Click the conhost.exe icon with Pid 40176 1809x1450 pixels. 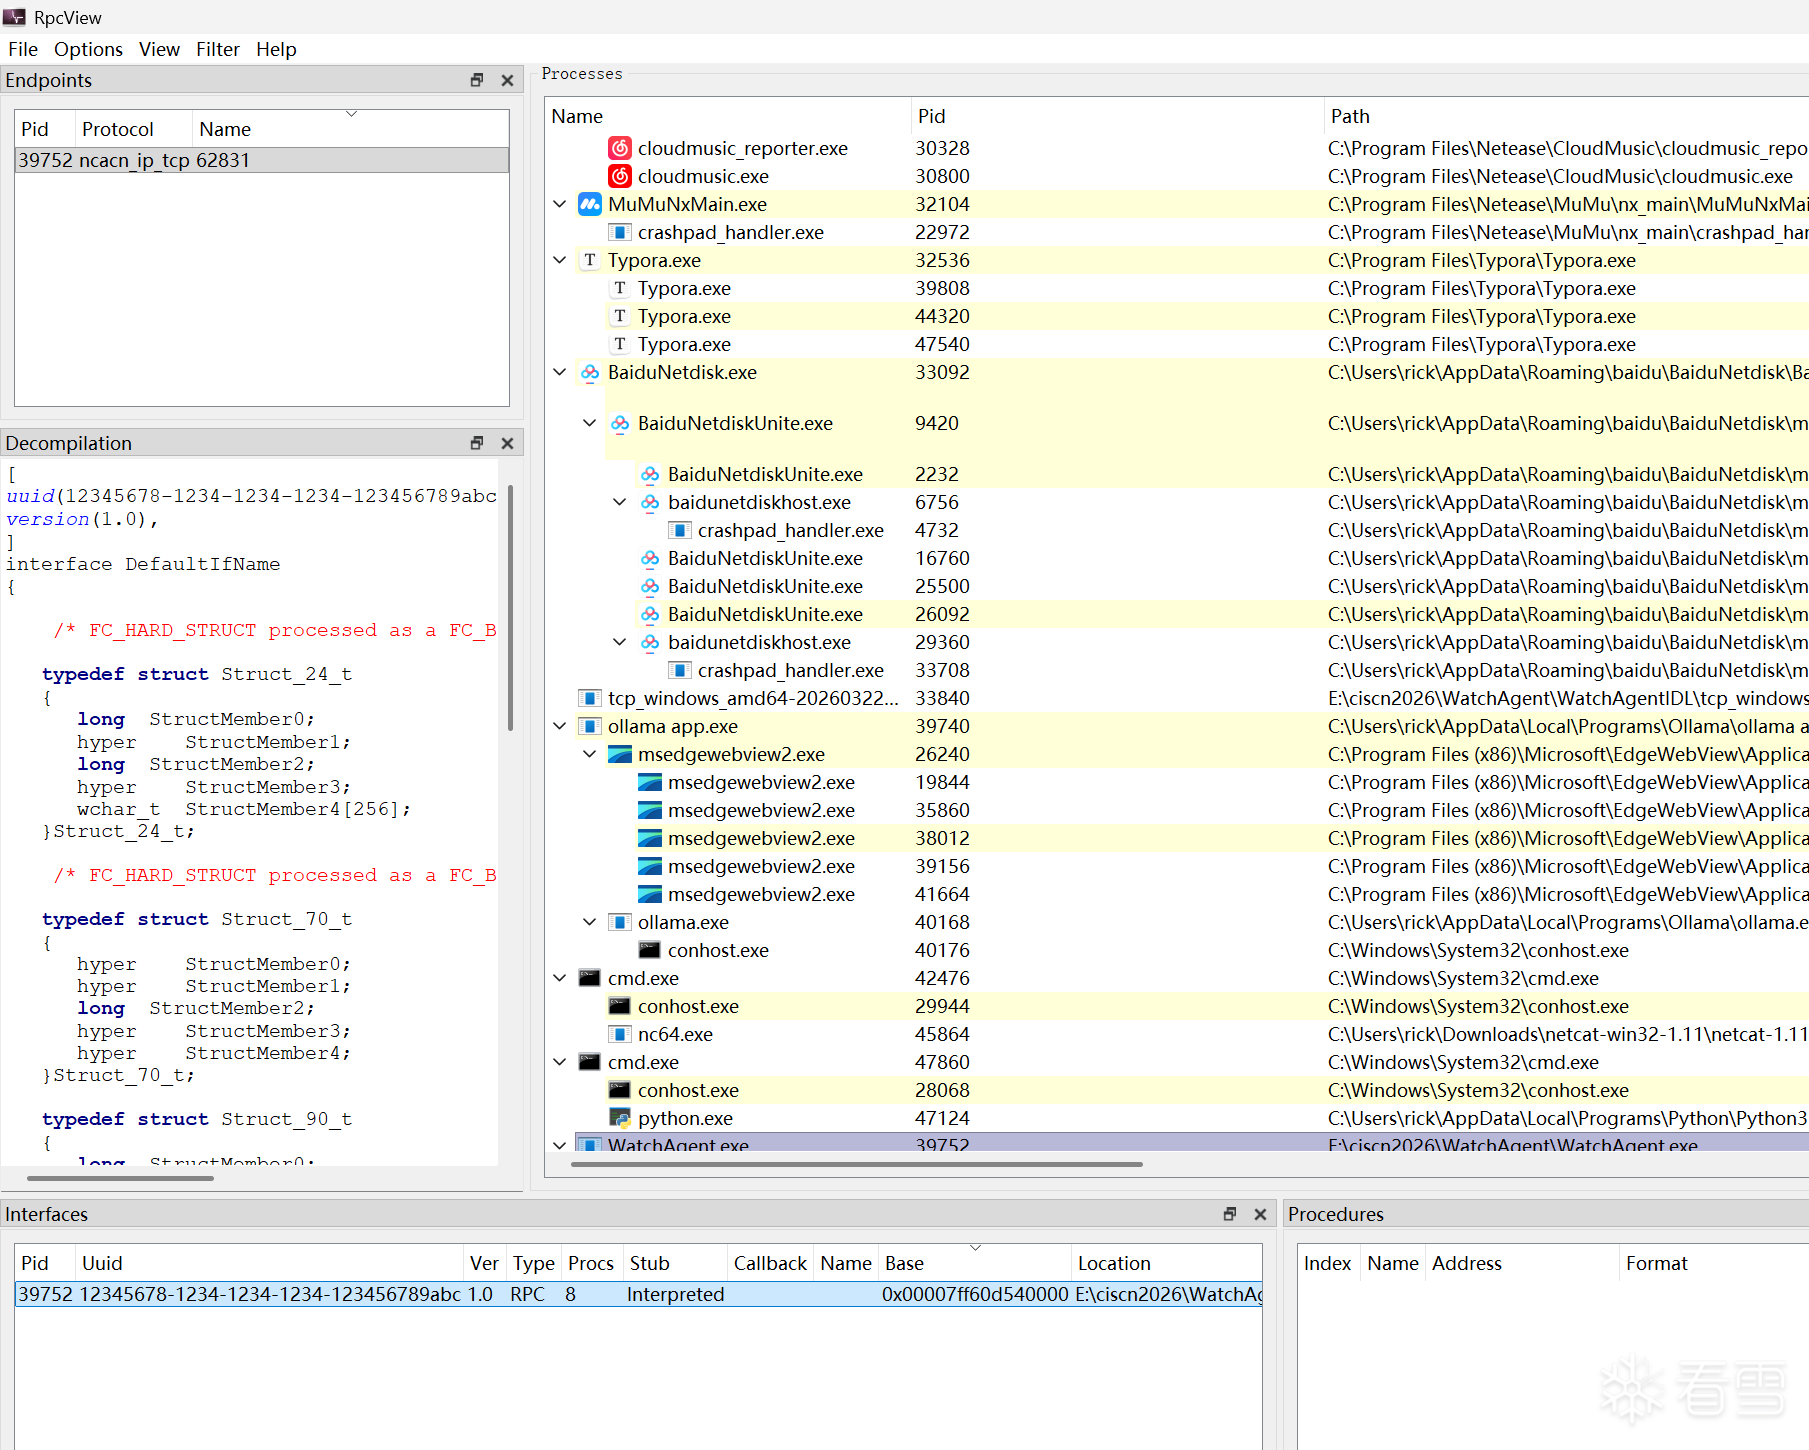pyautogui.click(x=650, y=950)
